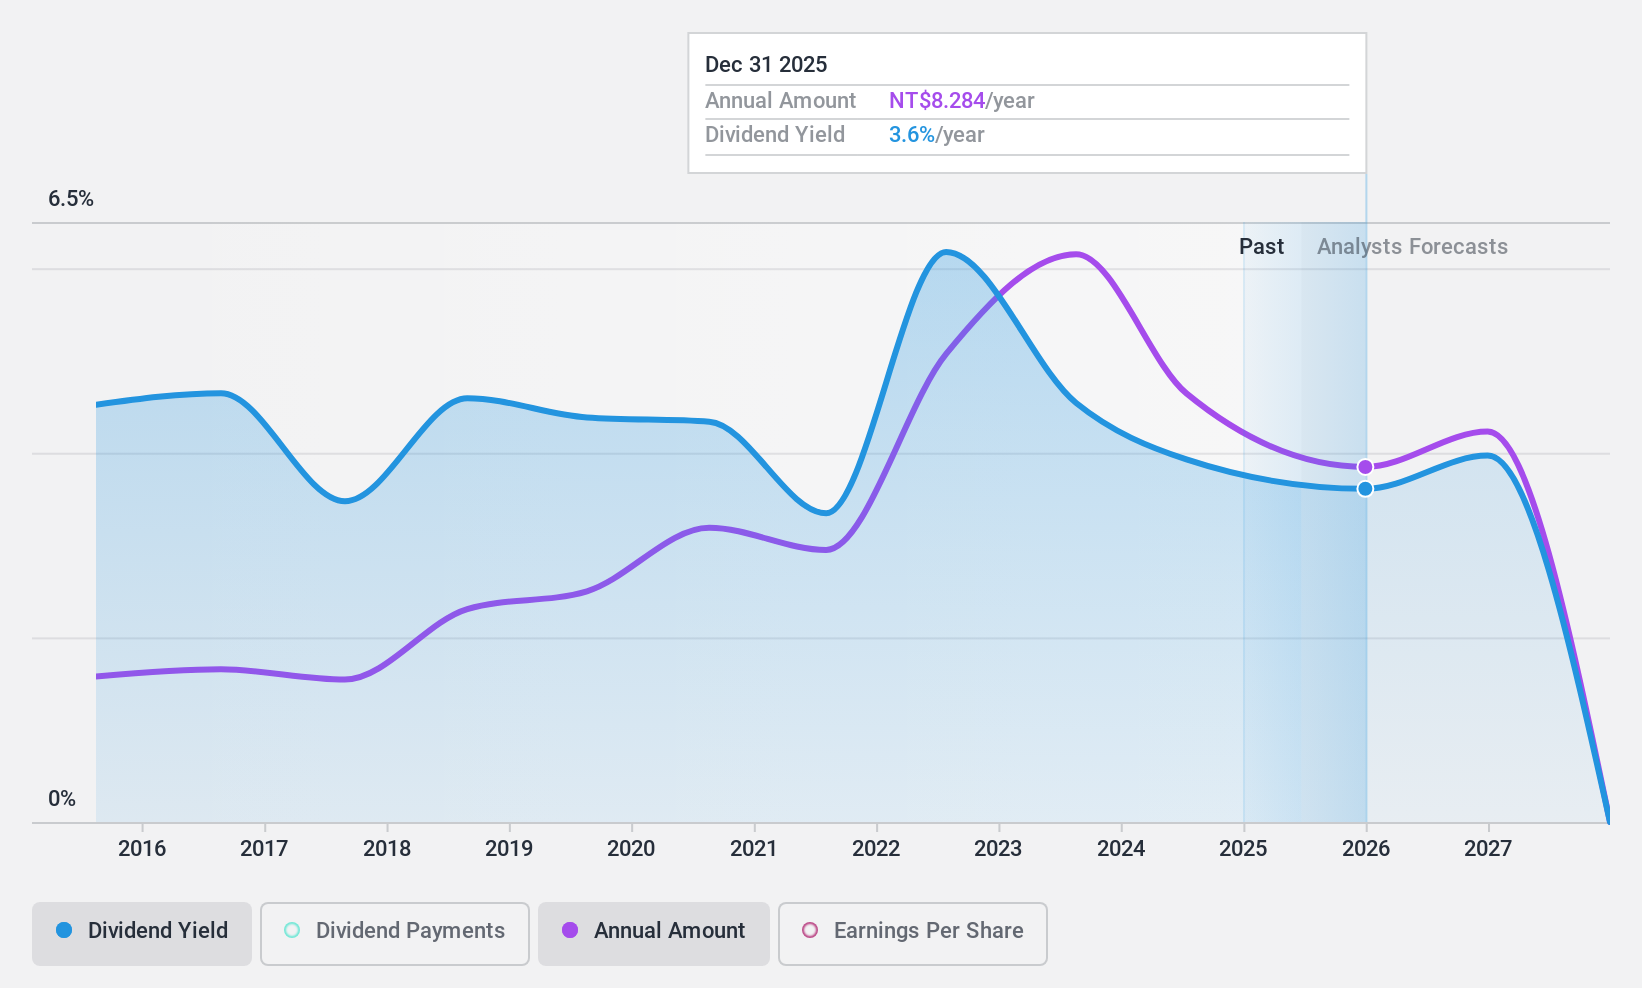
Task: Click the Dec 31 2025 tooltip date
Action: pyautogui.click(x=766, y=65)
